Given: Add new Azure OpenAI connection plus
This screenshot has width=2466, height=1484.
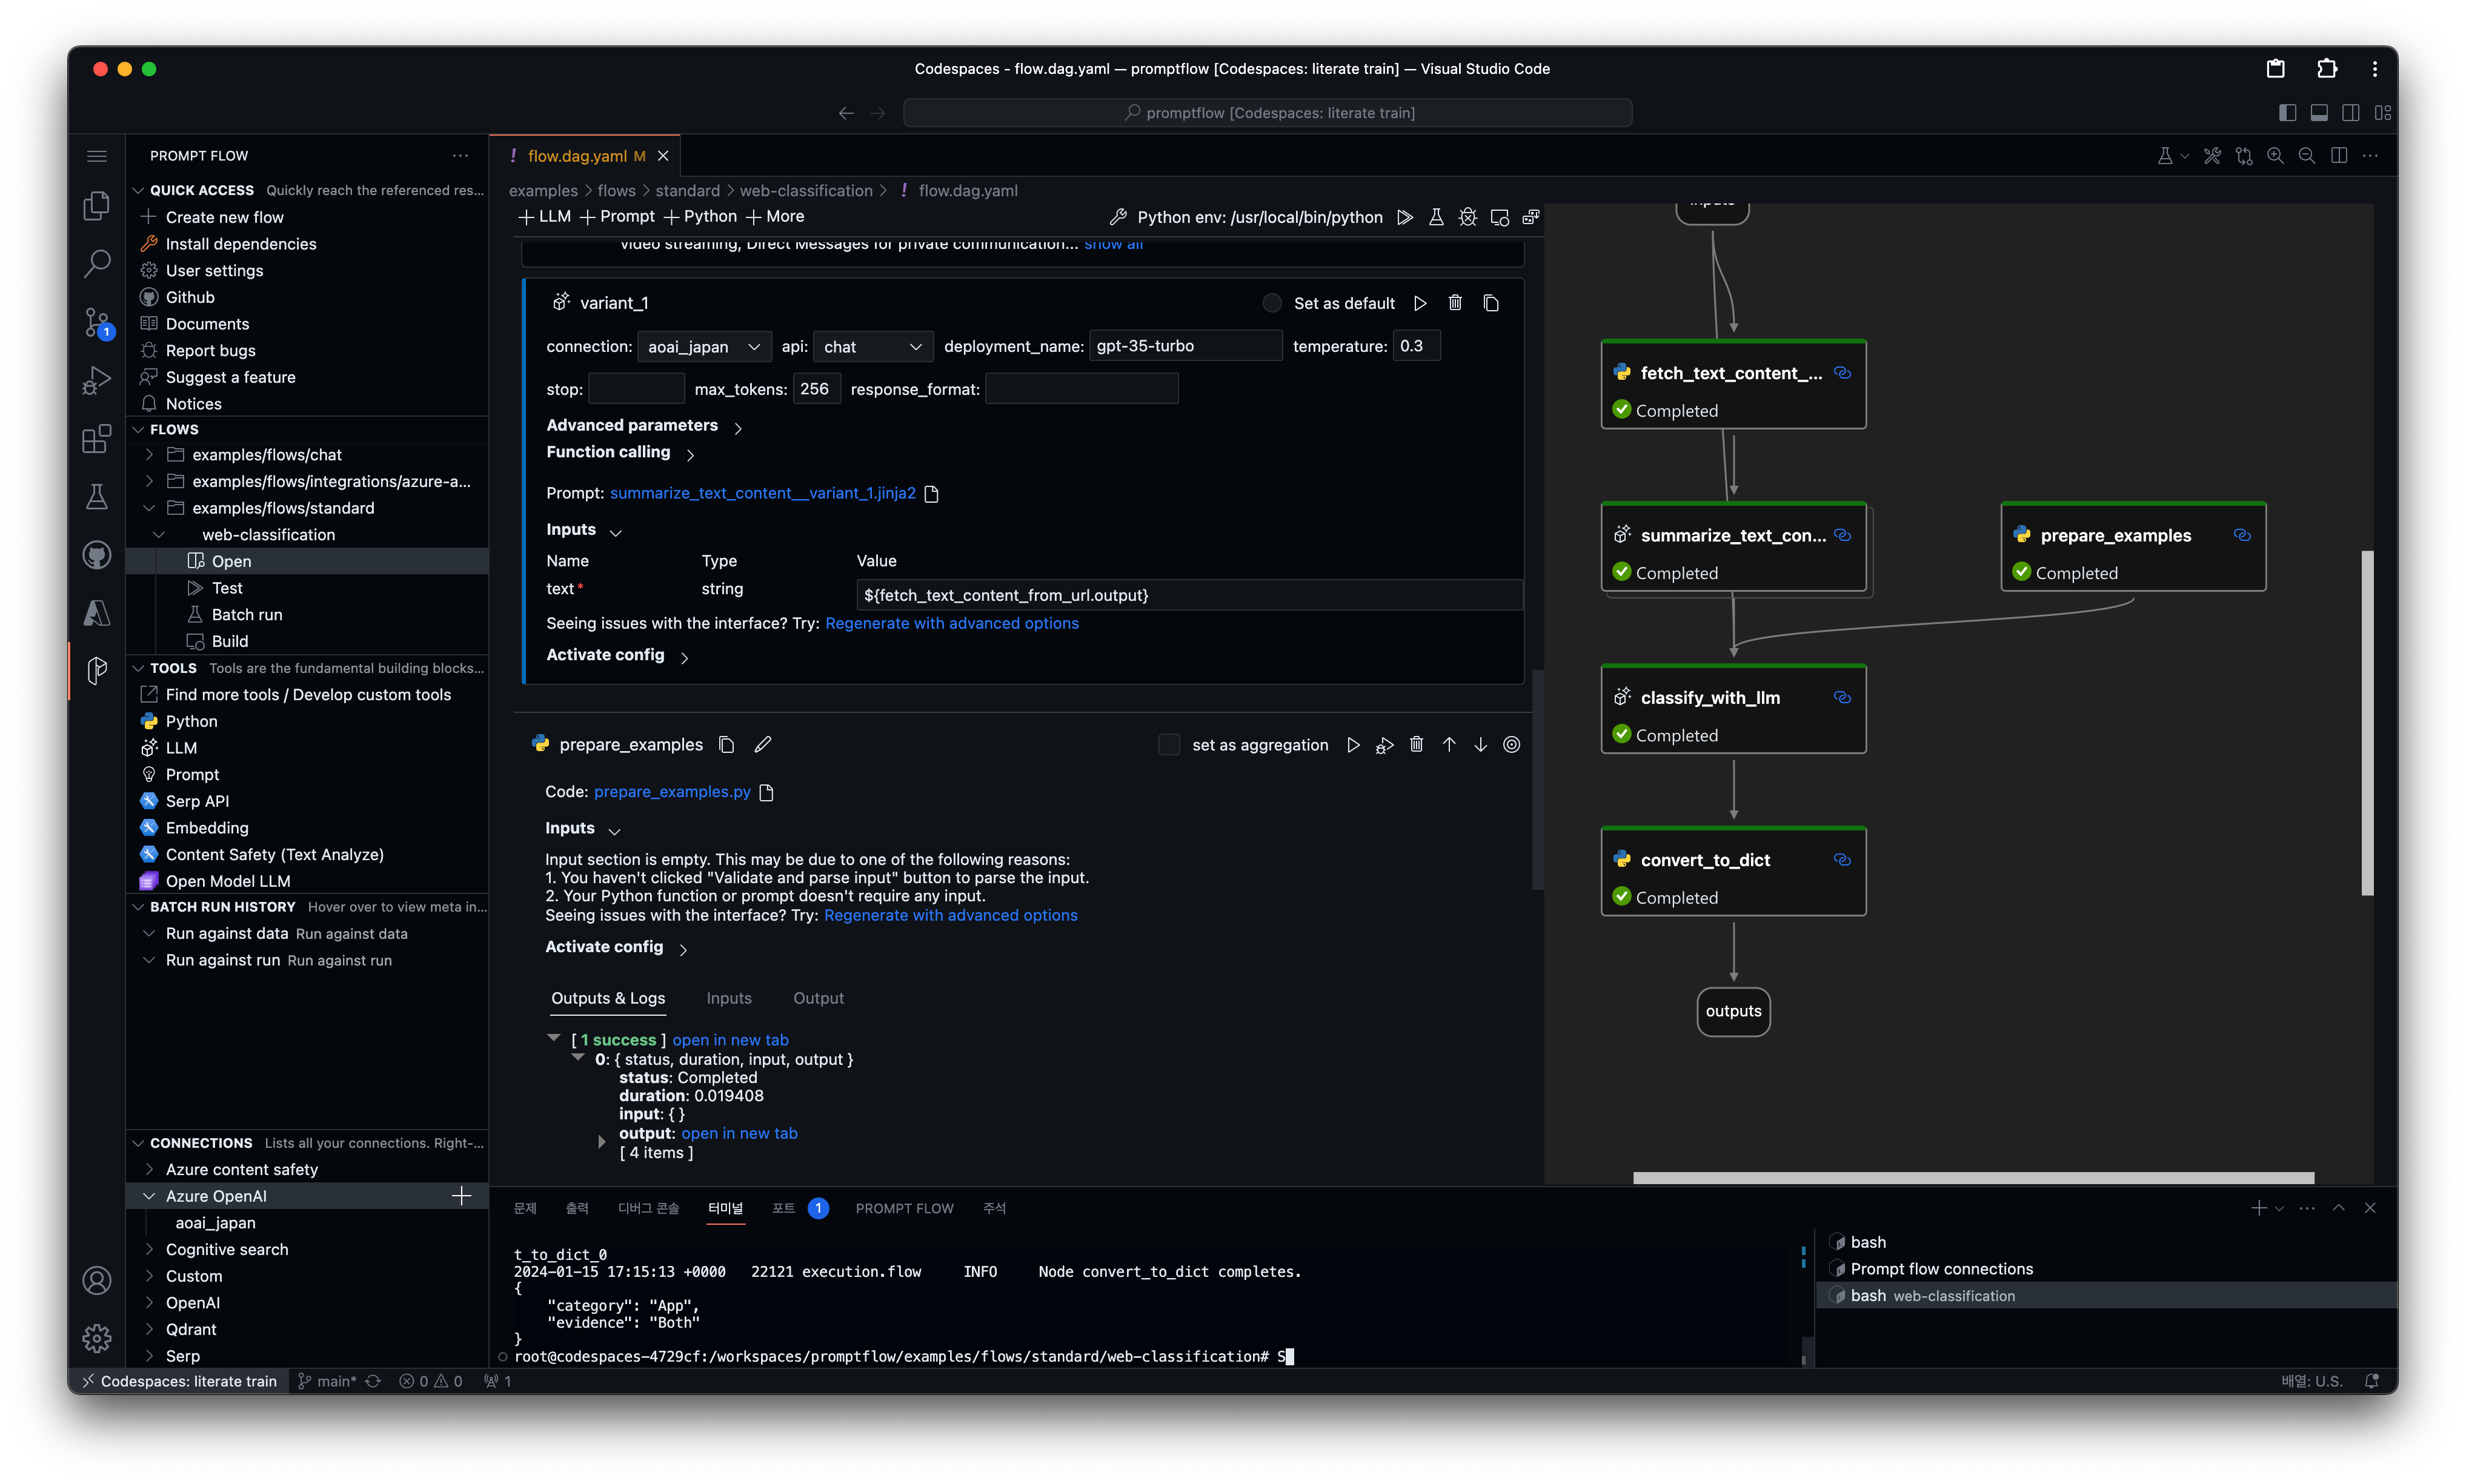Looking at the screenshot, I should tap(461, 1196).
